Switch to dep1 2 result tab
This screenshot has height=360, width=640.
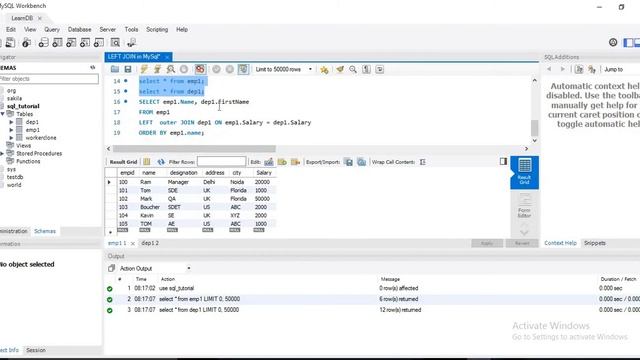coord(150,243)
